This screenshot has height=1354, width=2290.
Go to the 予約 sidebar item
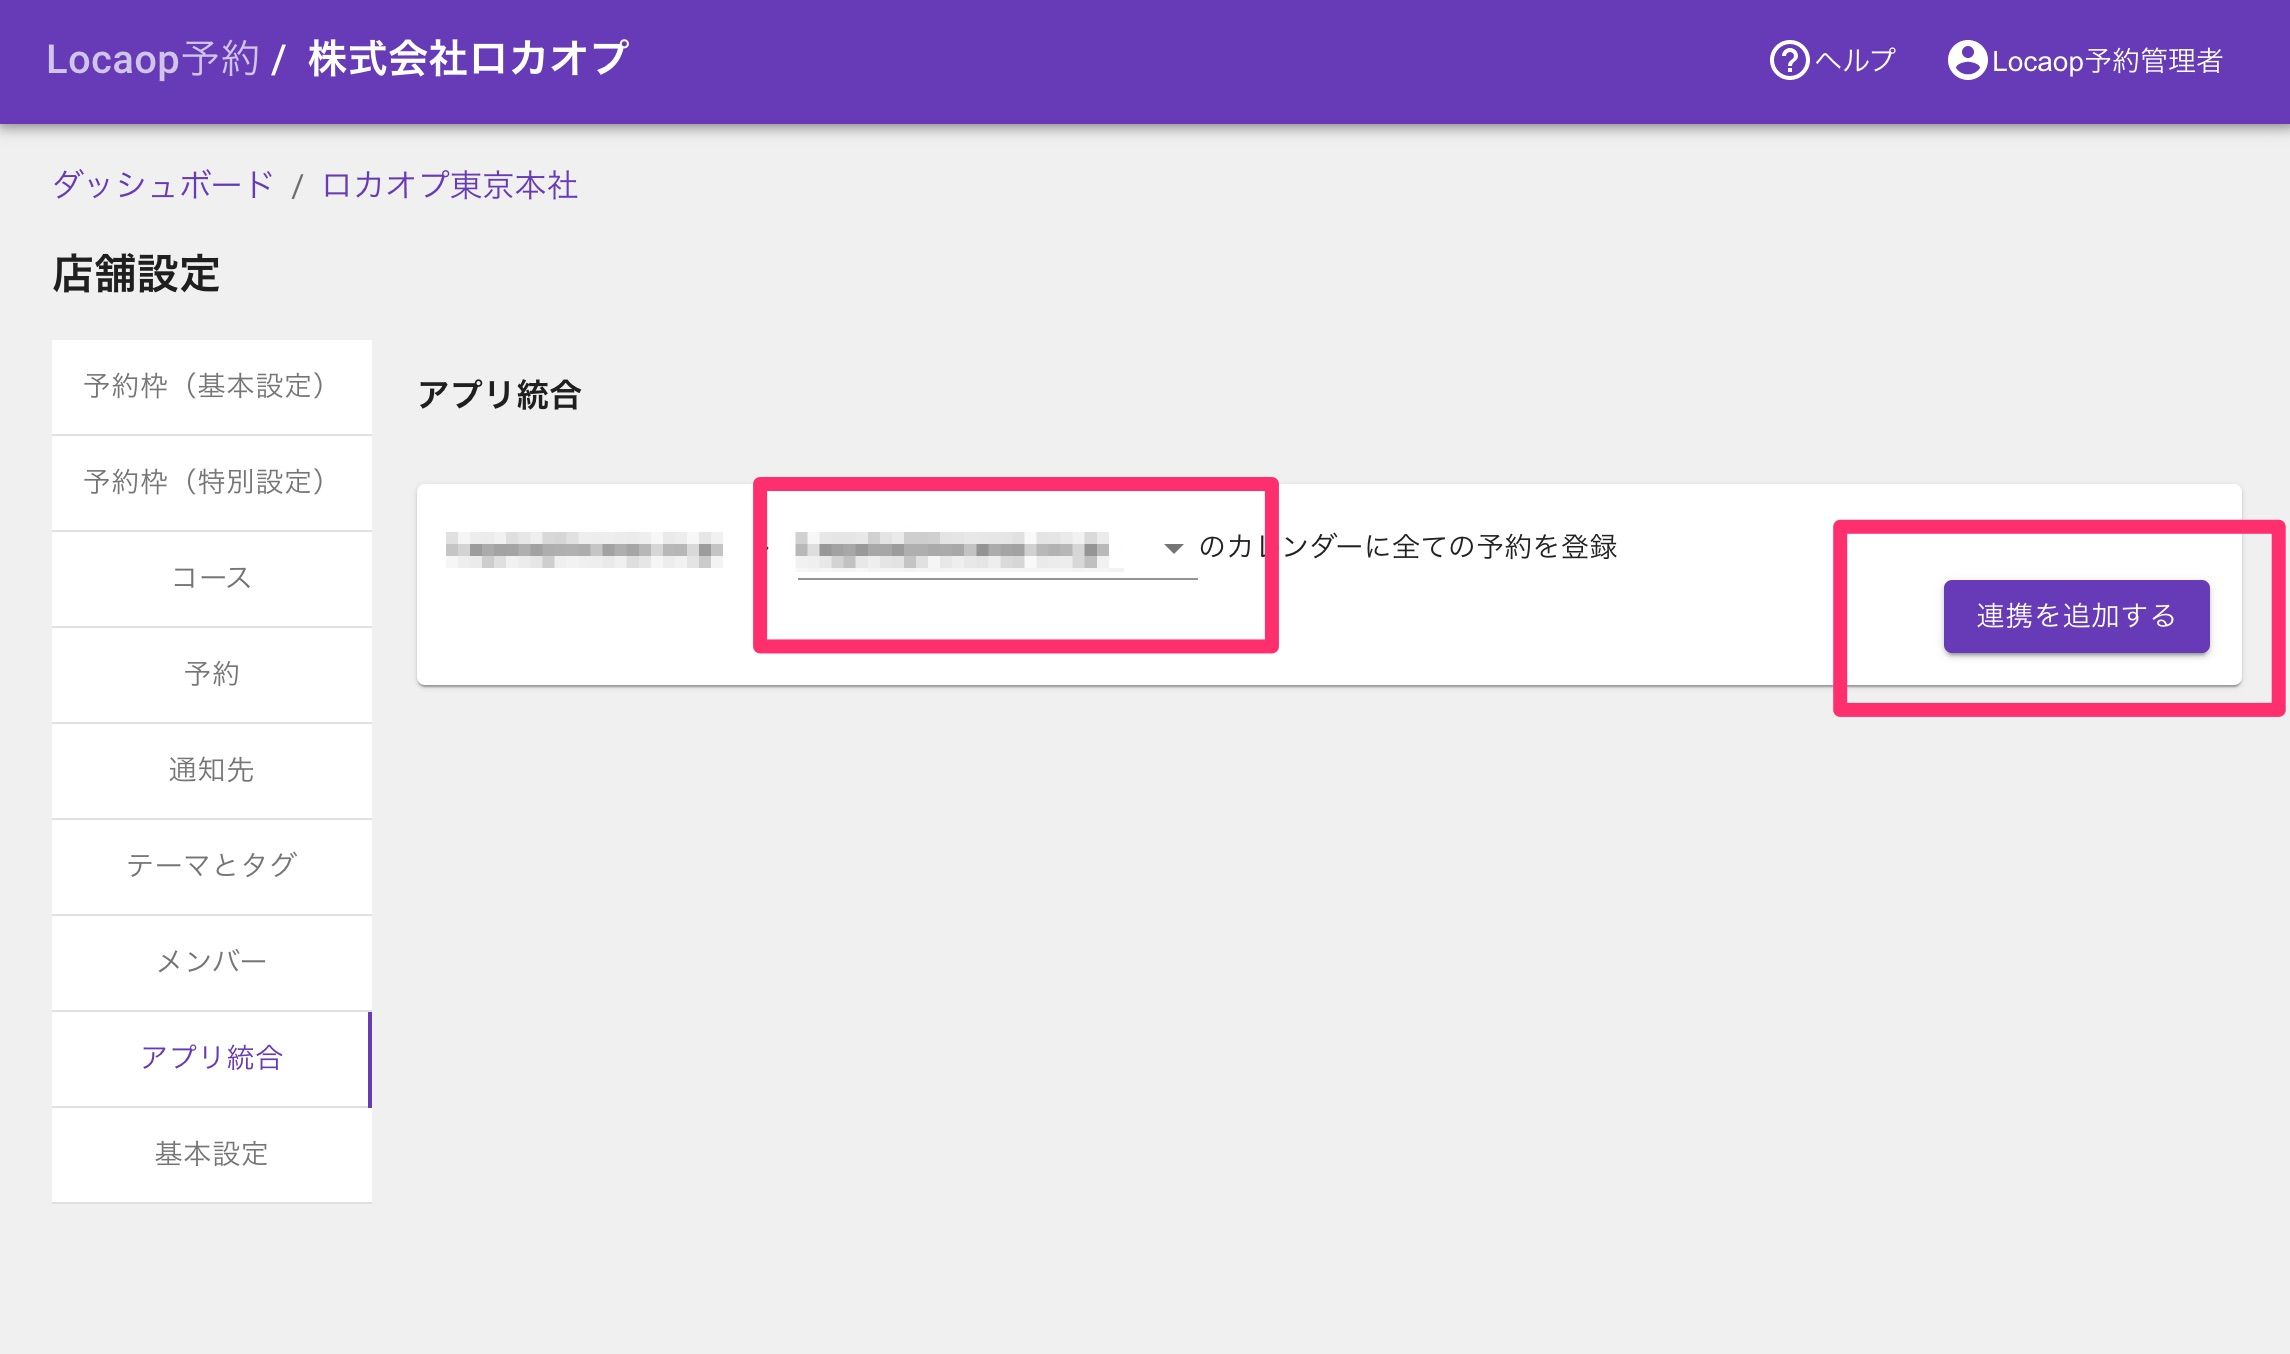(x=211, y=675)
